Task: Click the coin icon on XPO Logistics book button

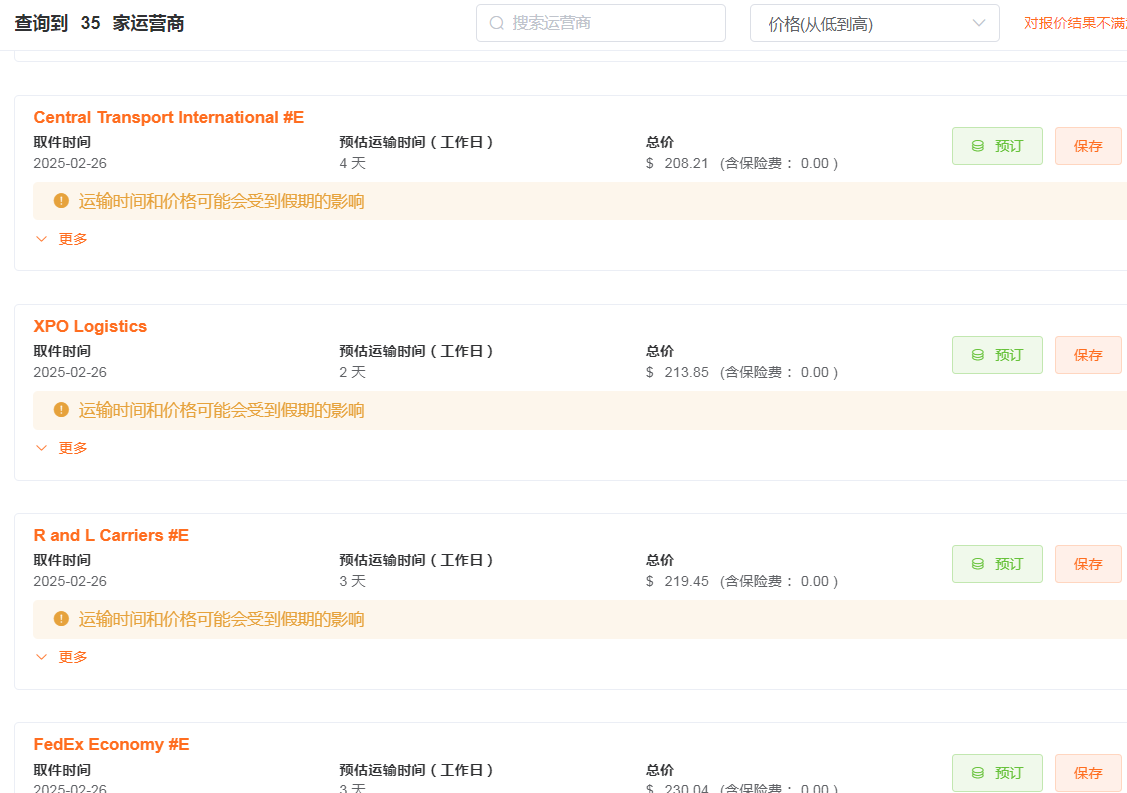Action: point(978,355)
